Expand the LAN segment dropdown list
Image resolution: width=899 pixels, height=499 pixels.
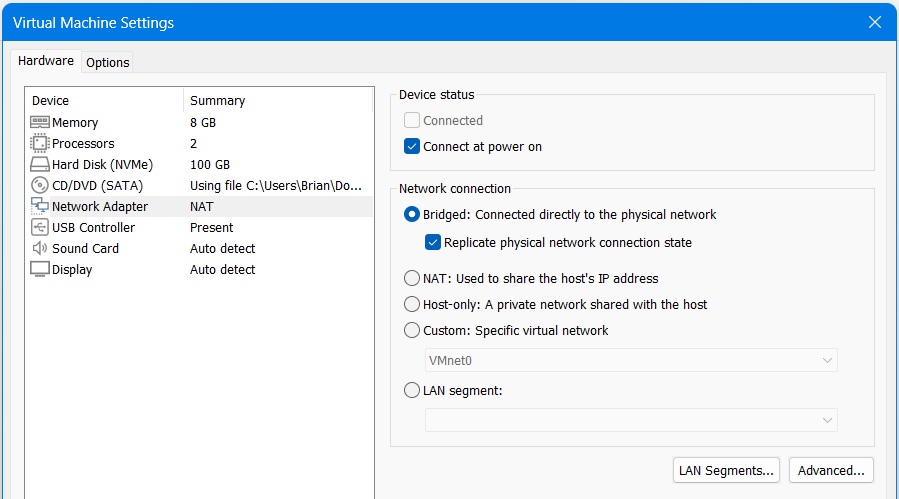click(x=630, y=420)
